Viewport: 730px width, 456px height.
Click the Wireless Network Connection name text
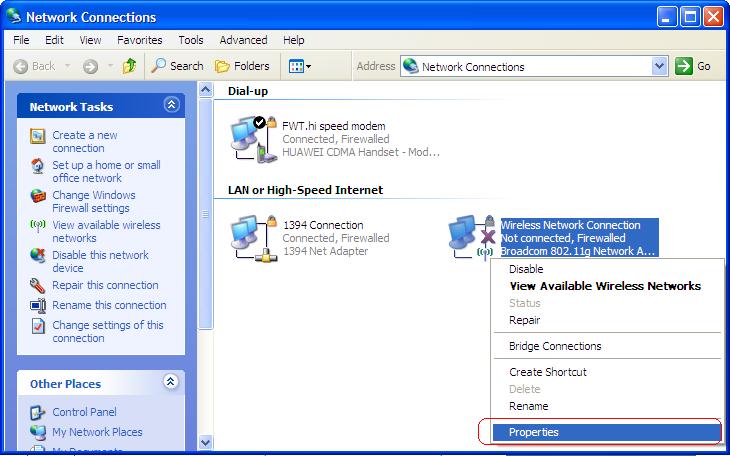point(571,225)
